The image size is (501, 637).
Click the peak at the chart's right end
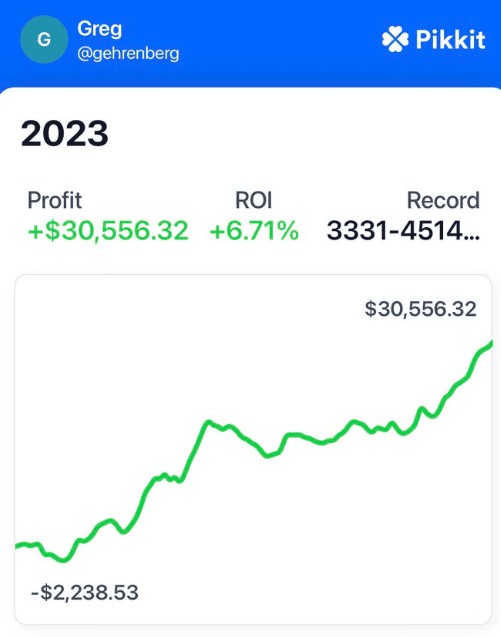[490, 344]
